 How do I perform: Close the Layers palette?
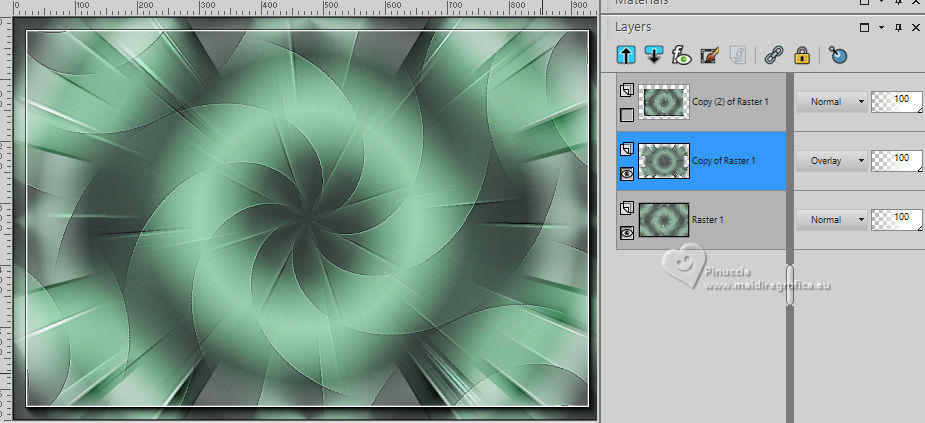pos(916,28)
